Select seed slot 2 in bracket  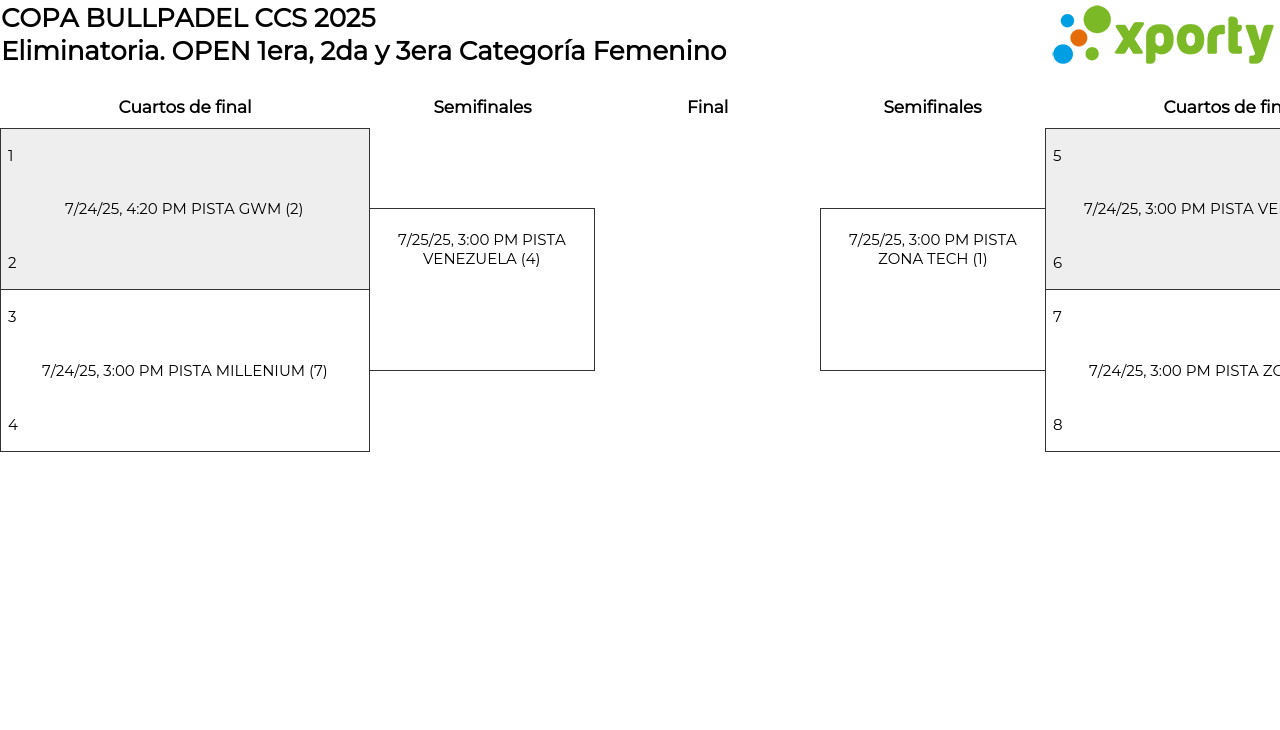click(x=12, y=263)
